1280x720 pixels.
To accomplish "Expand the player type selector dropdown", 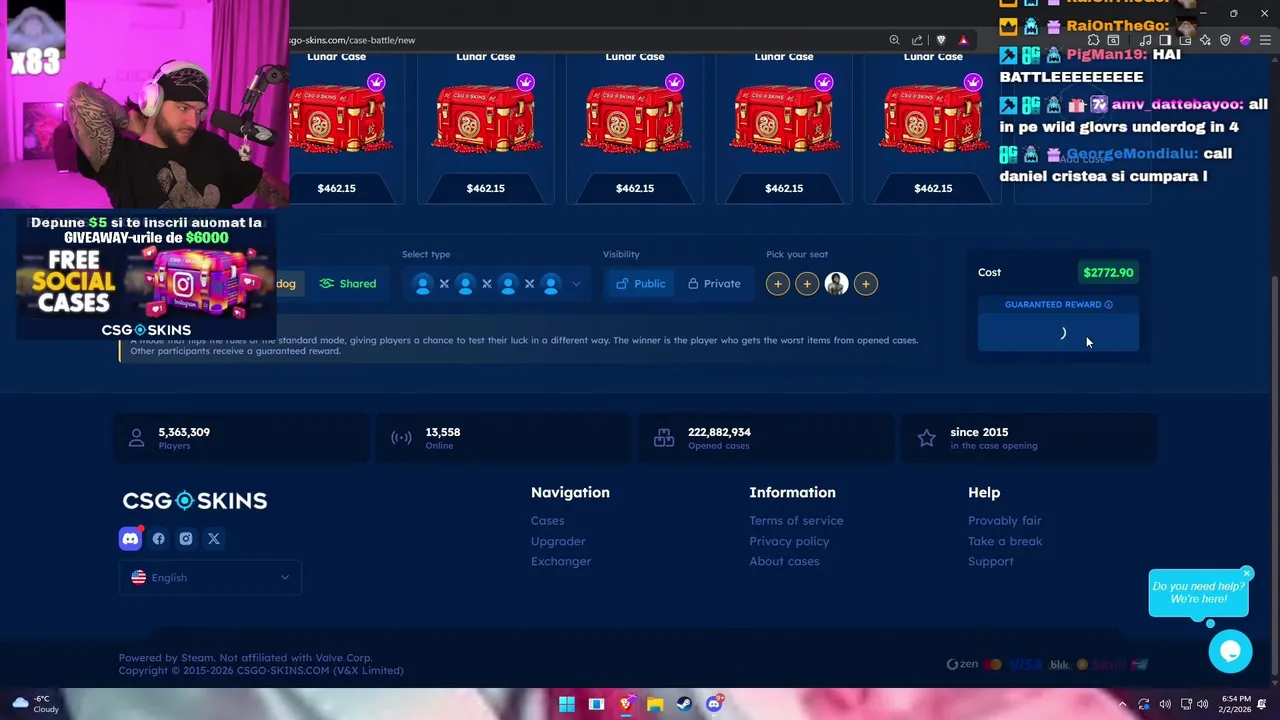I will point(576,284).
